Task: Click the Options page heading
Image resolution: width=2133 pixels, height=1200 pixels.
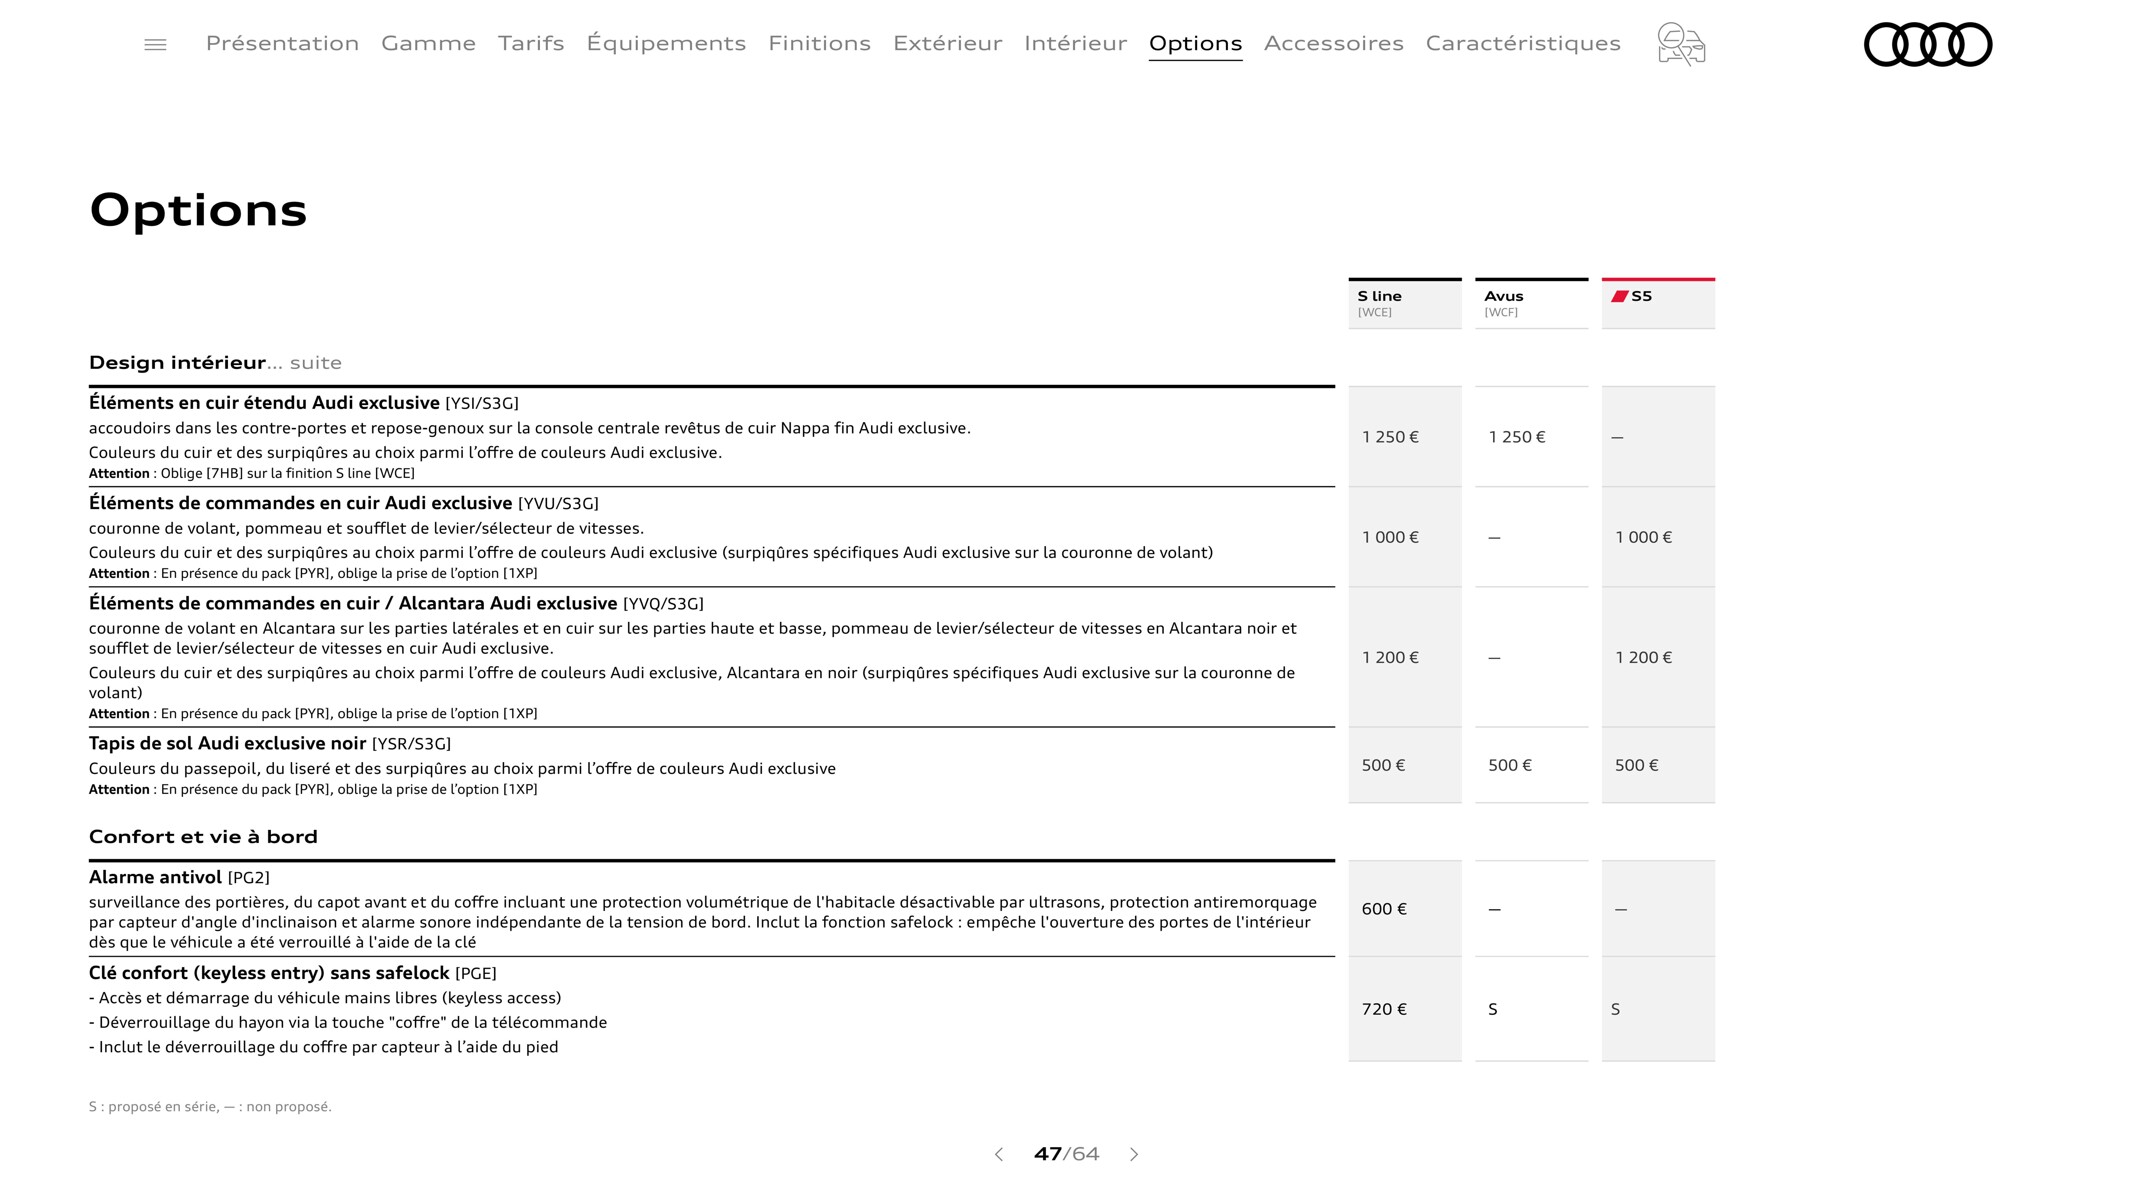Action: pos(198,210)
